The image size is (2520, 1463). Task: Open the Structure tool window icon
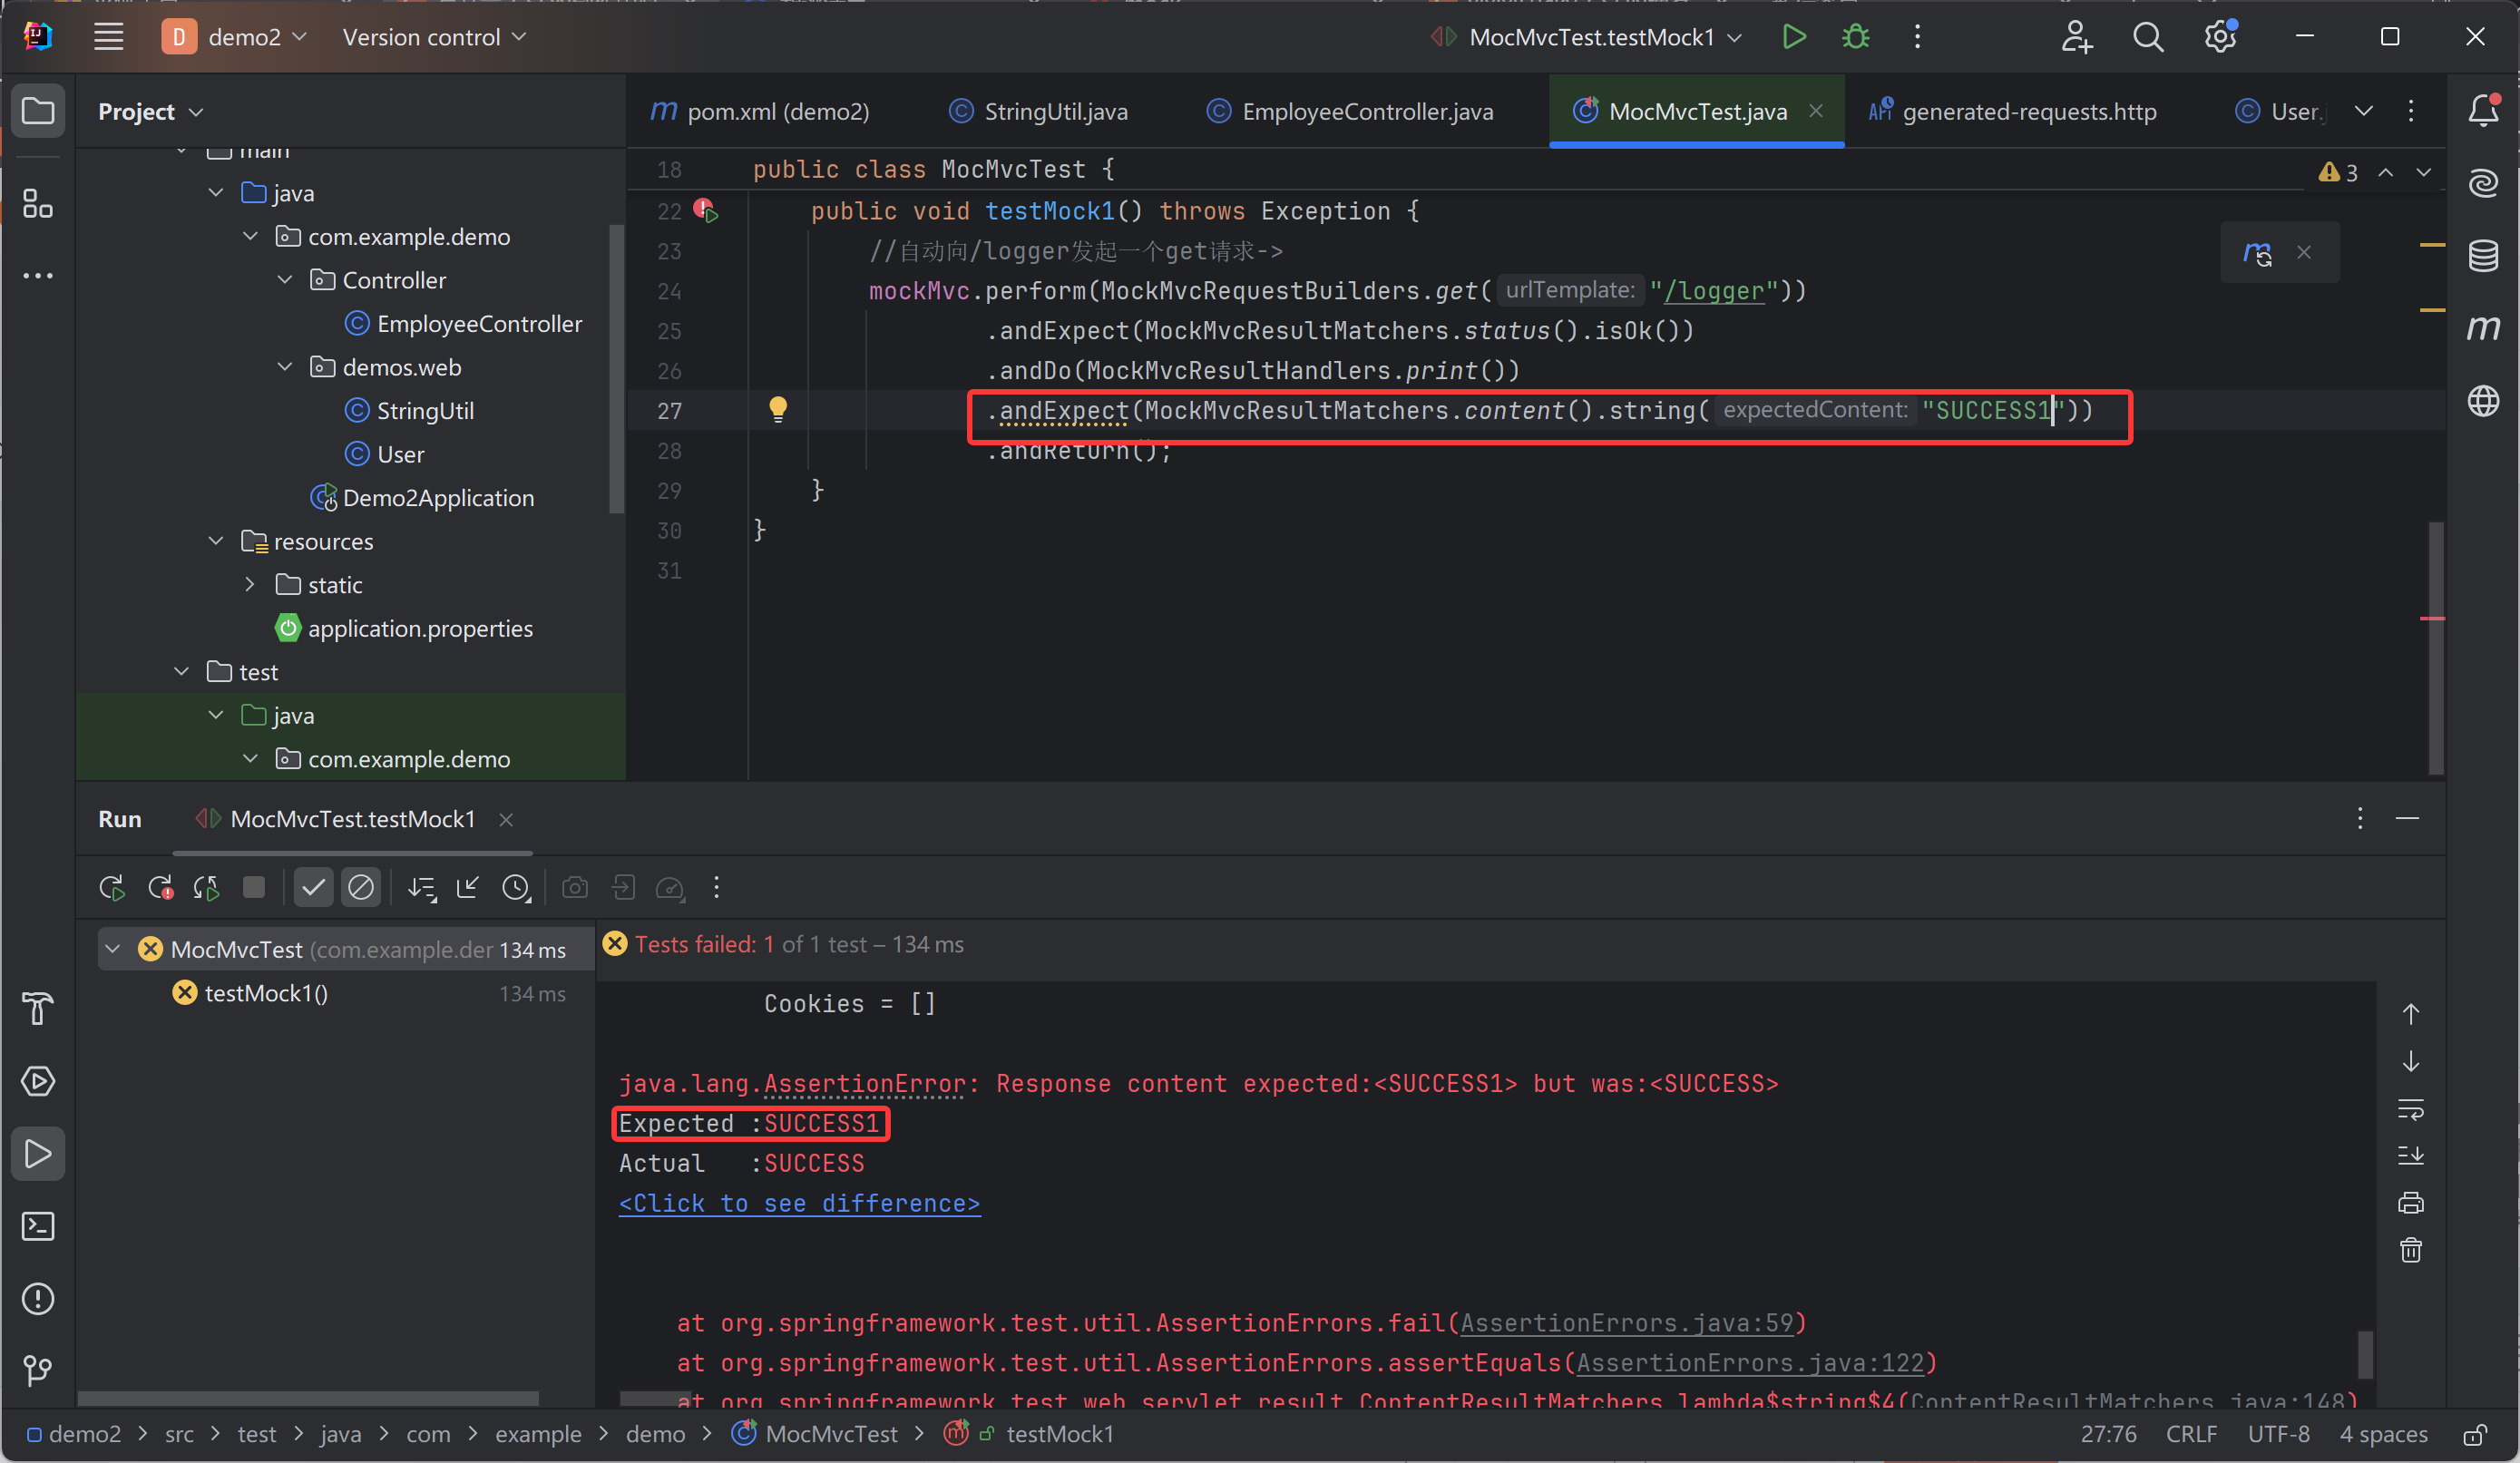[38, 204]
